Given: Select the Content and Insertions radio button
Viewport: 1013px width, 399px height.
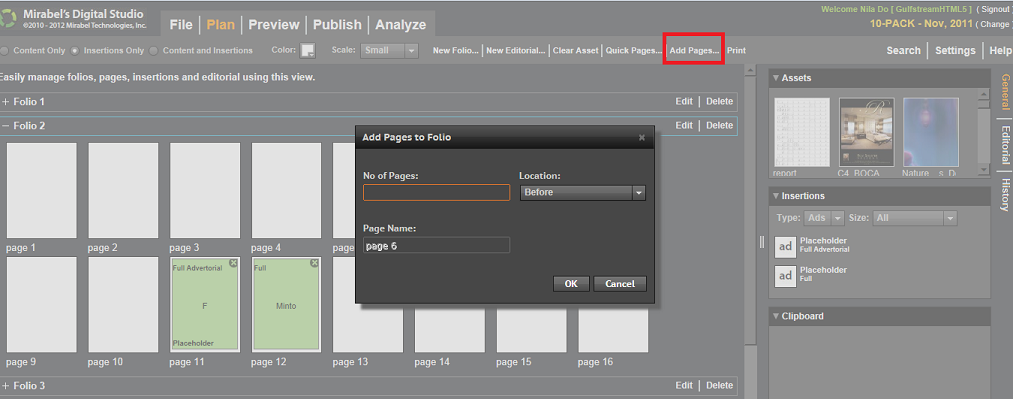Looking at the screenshot, I should [154, 50].
